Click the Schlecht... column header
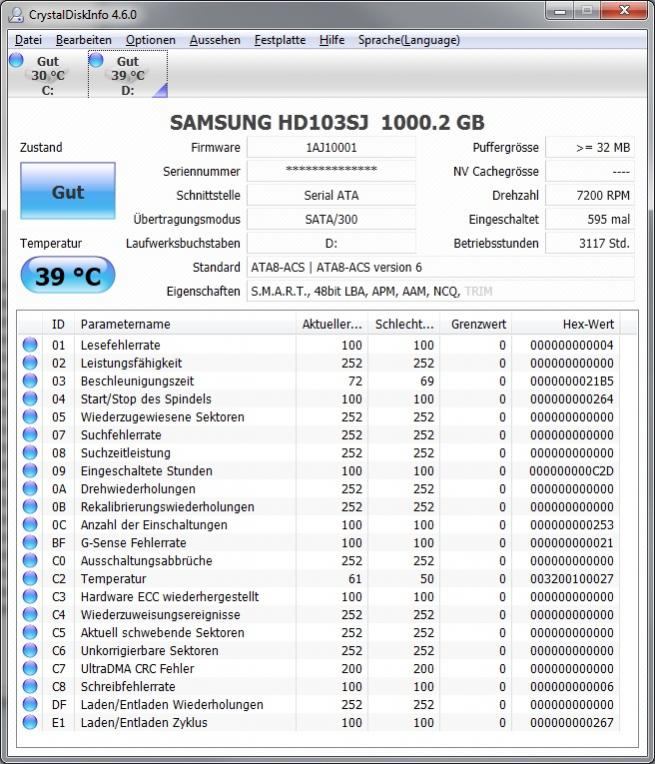This screenshot has height=764, width=655. pos(404,324)
